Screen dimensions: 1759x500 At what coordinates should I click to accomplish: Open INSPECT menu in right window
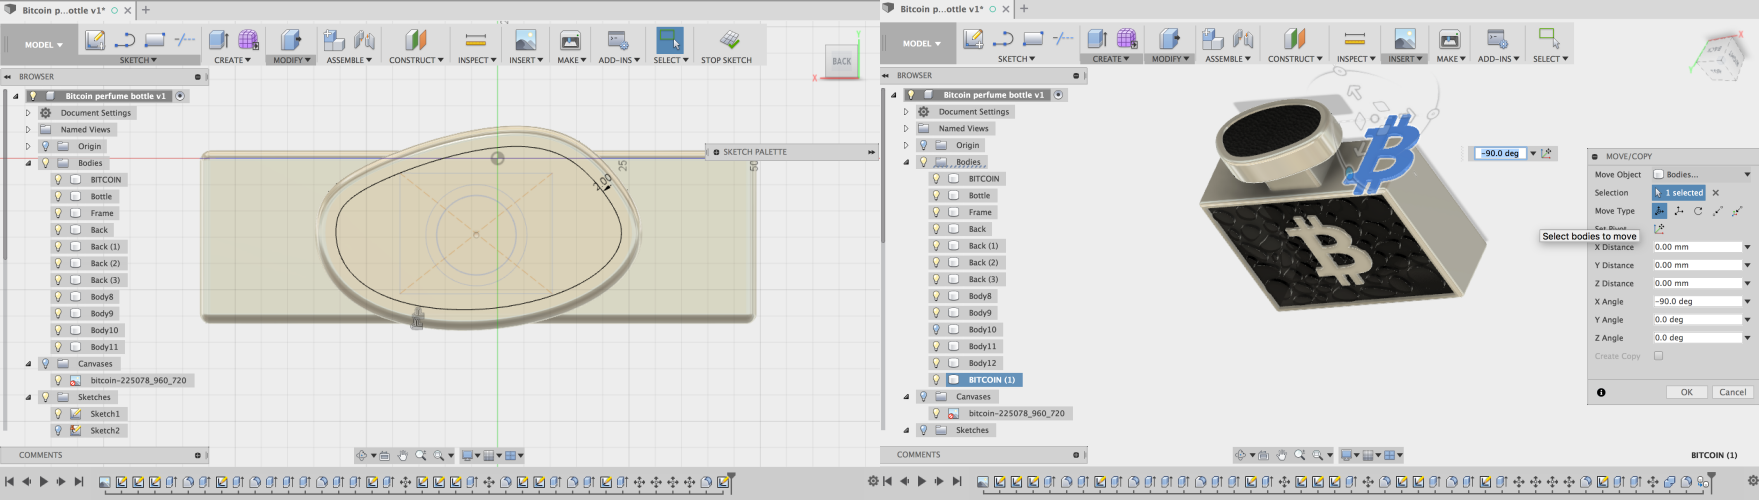pos(1355,59)
